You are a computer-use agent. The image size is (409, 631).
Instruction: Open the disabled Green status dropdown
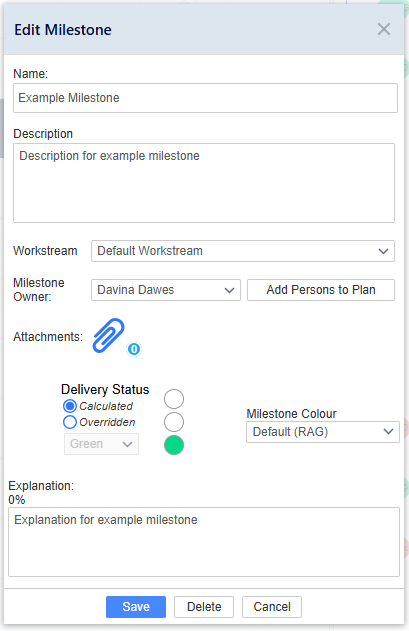pos(101,444)
